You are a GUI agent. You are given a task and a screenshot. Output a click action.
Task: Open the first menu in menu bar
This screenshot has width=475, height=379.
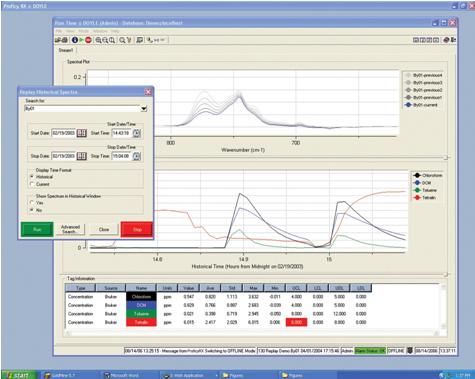coord(59,31)
